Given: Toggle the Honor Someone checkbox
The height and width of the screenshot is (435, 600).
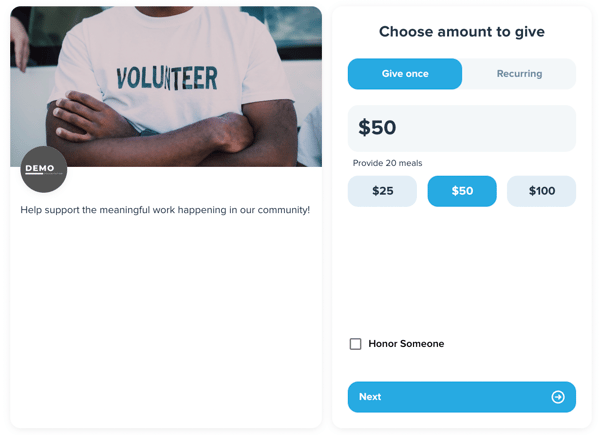Looking at the screenshot, I should 355,344.
